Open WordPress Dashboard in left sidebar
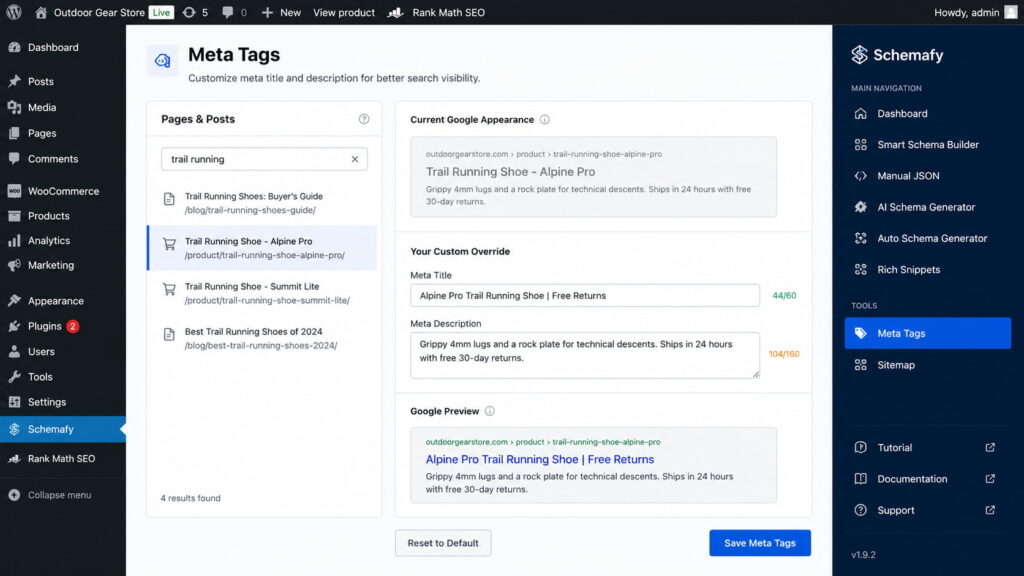1024x576 pixels. point(63,47)
